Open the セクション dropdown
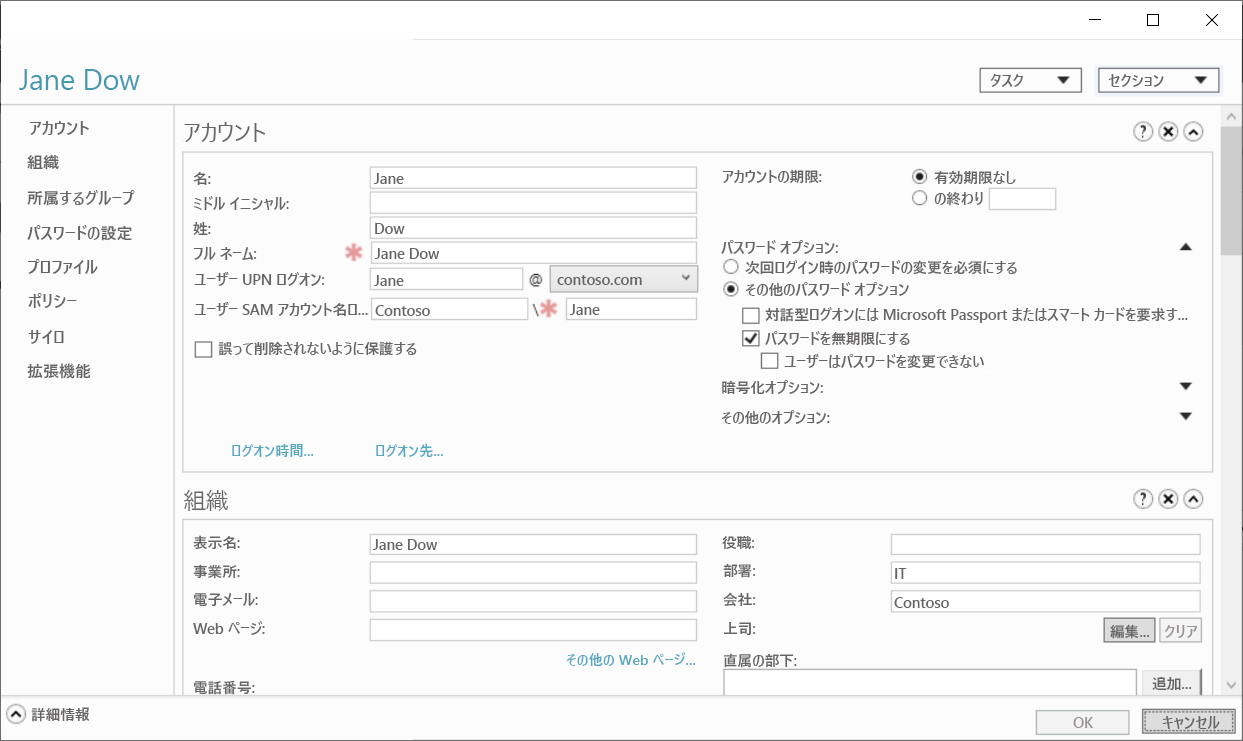Screen dimensions: 1243x741 (x=1158, y=79)
